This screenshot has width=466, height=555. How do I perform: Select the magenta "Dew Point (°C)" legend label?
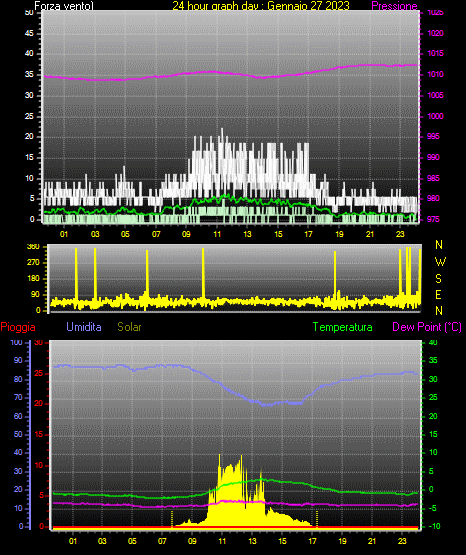coord(427,327)
